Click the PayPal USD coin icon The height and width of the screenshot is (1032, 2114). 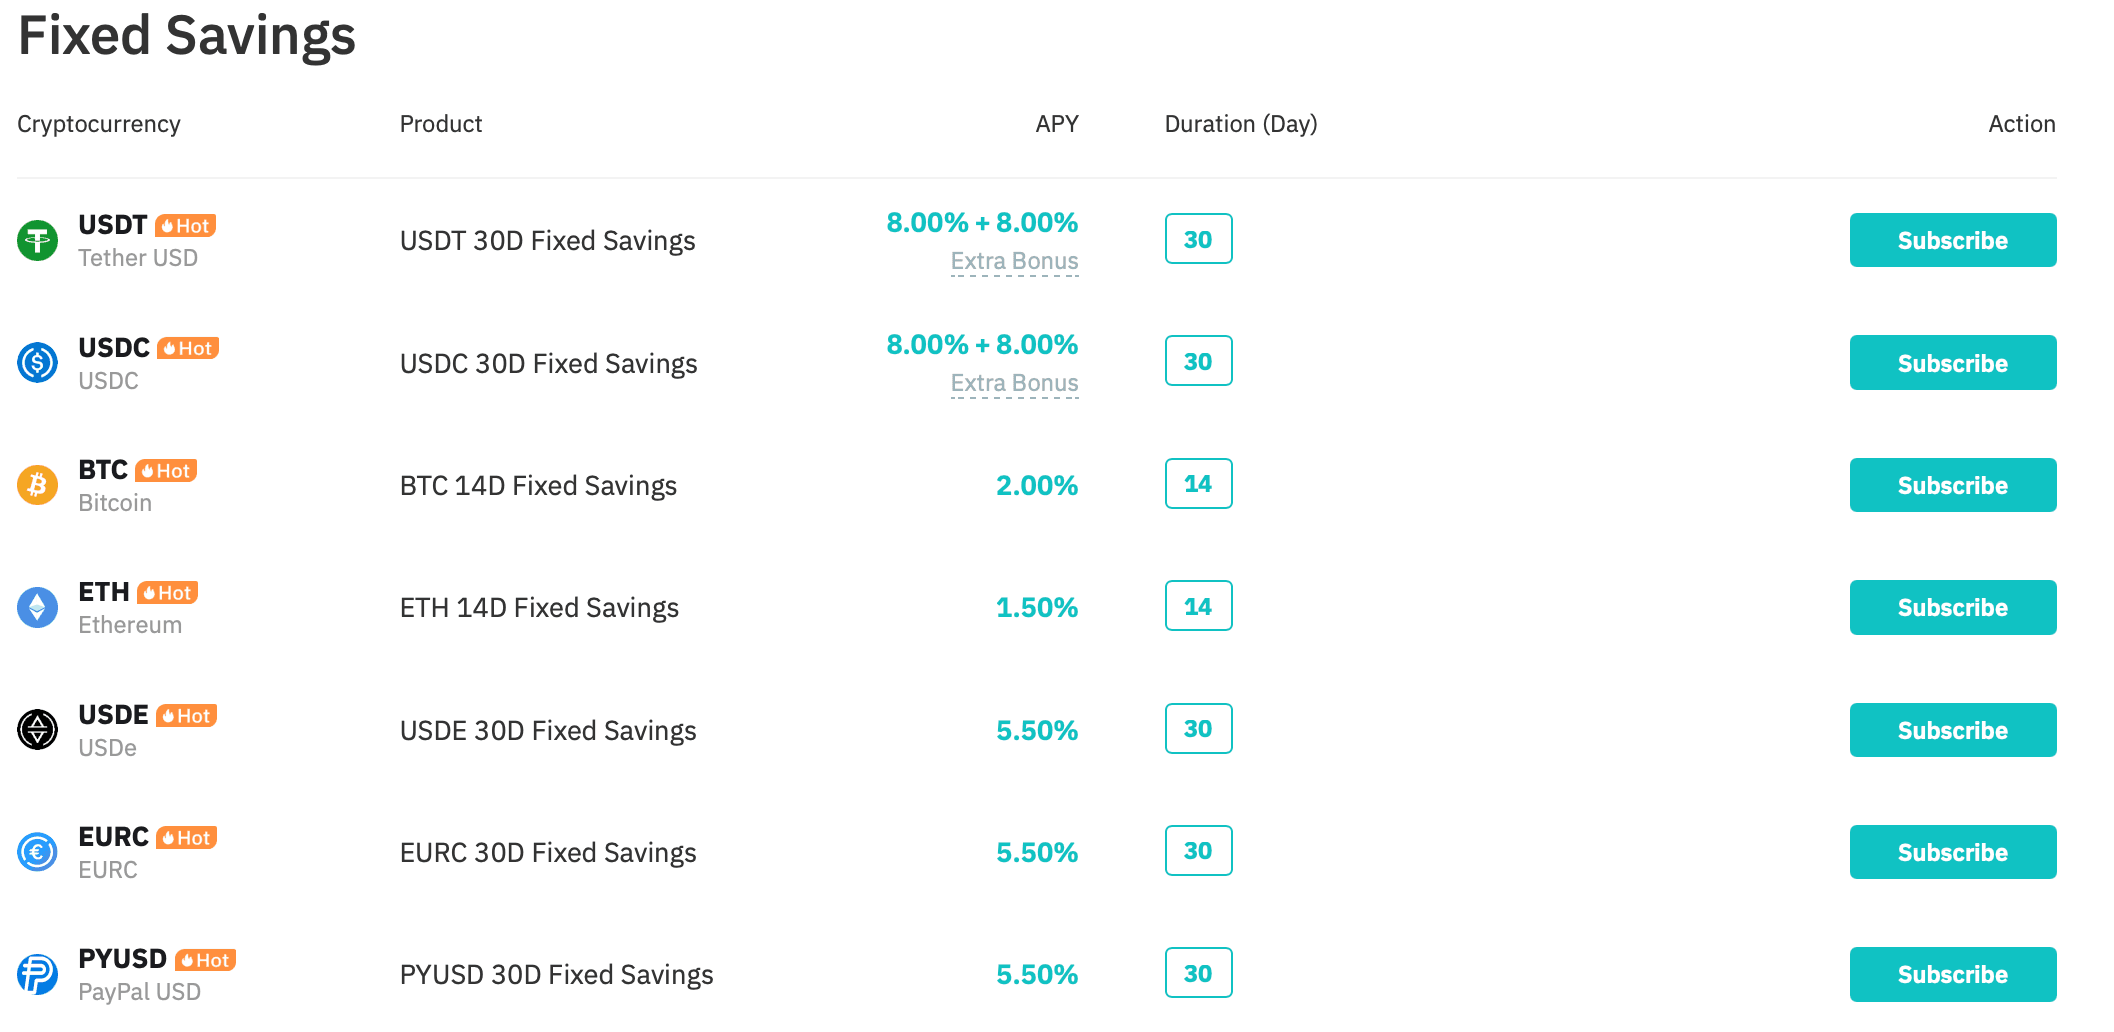tap(38, 974)
